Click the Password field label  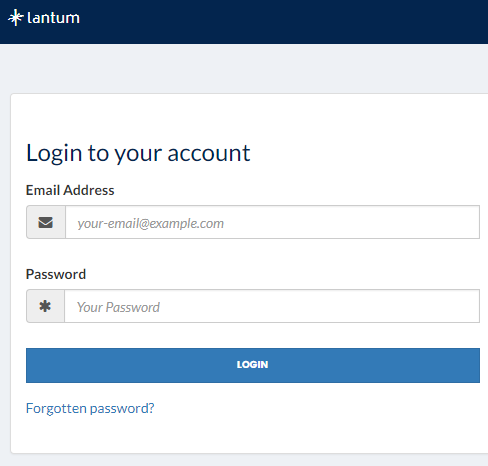[56, 274]
